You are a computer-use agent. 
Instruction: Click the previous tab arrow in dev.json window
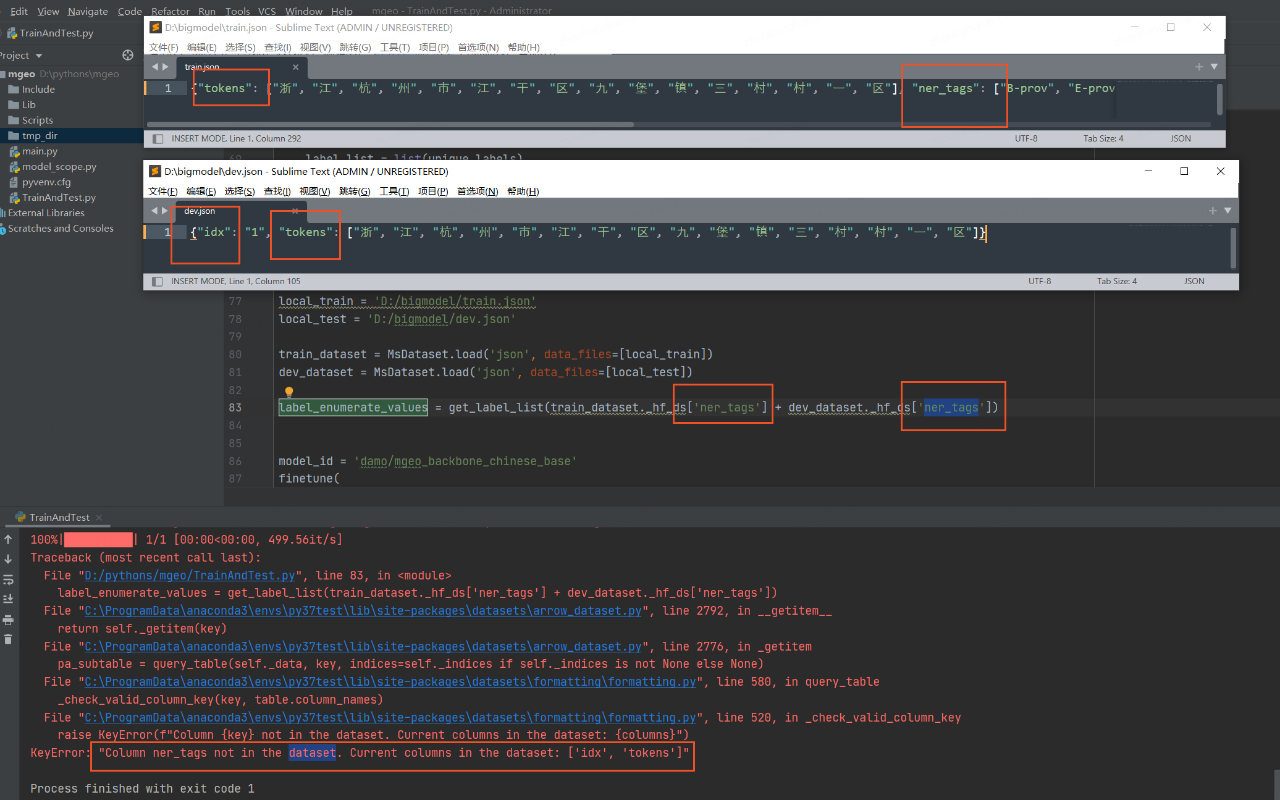155,211
